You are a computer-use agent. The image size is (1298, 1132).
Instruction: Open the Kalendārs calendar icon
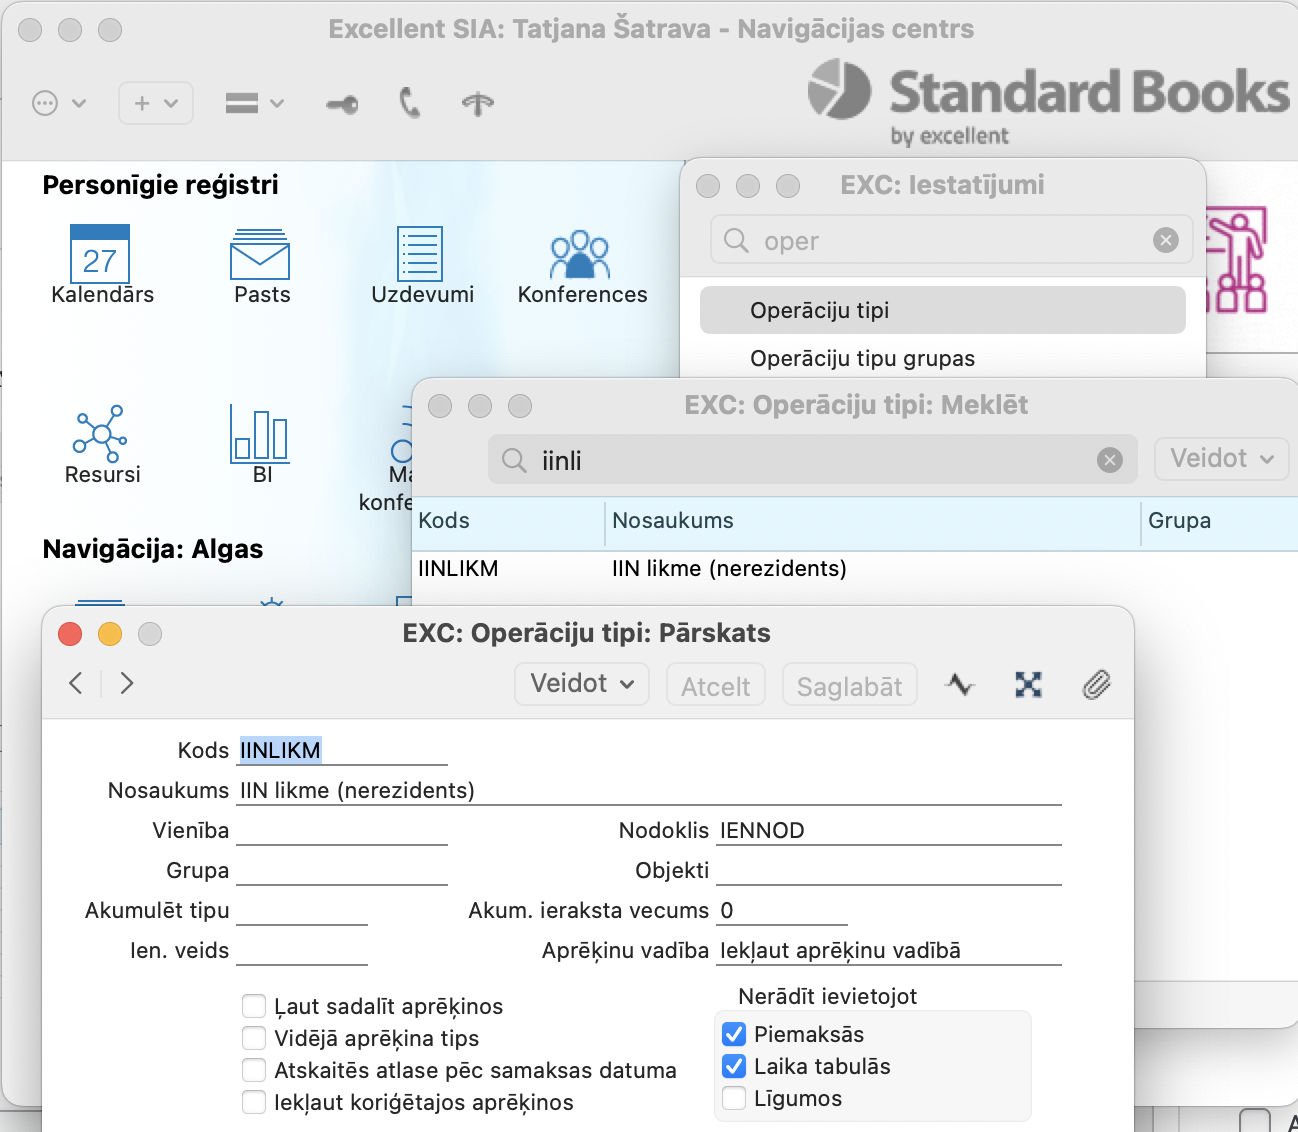(100, 254)
